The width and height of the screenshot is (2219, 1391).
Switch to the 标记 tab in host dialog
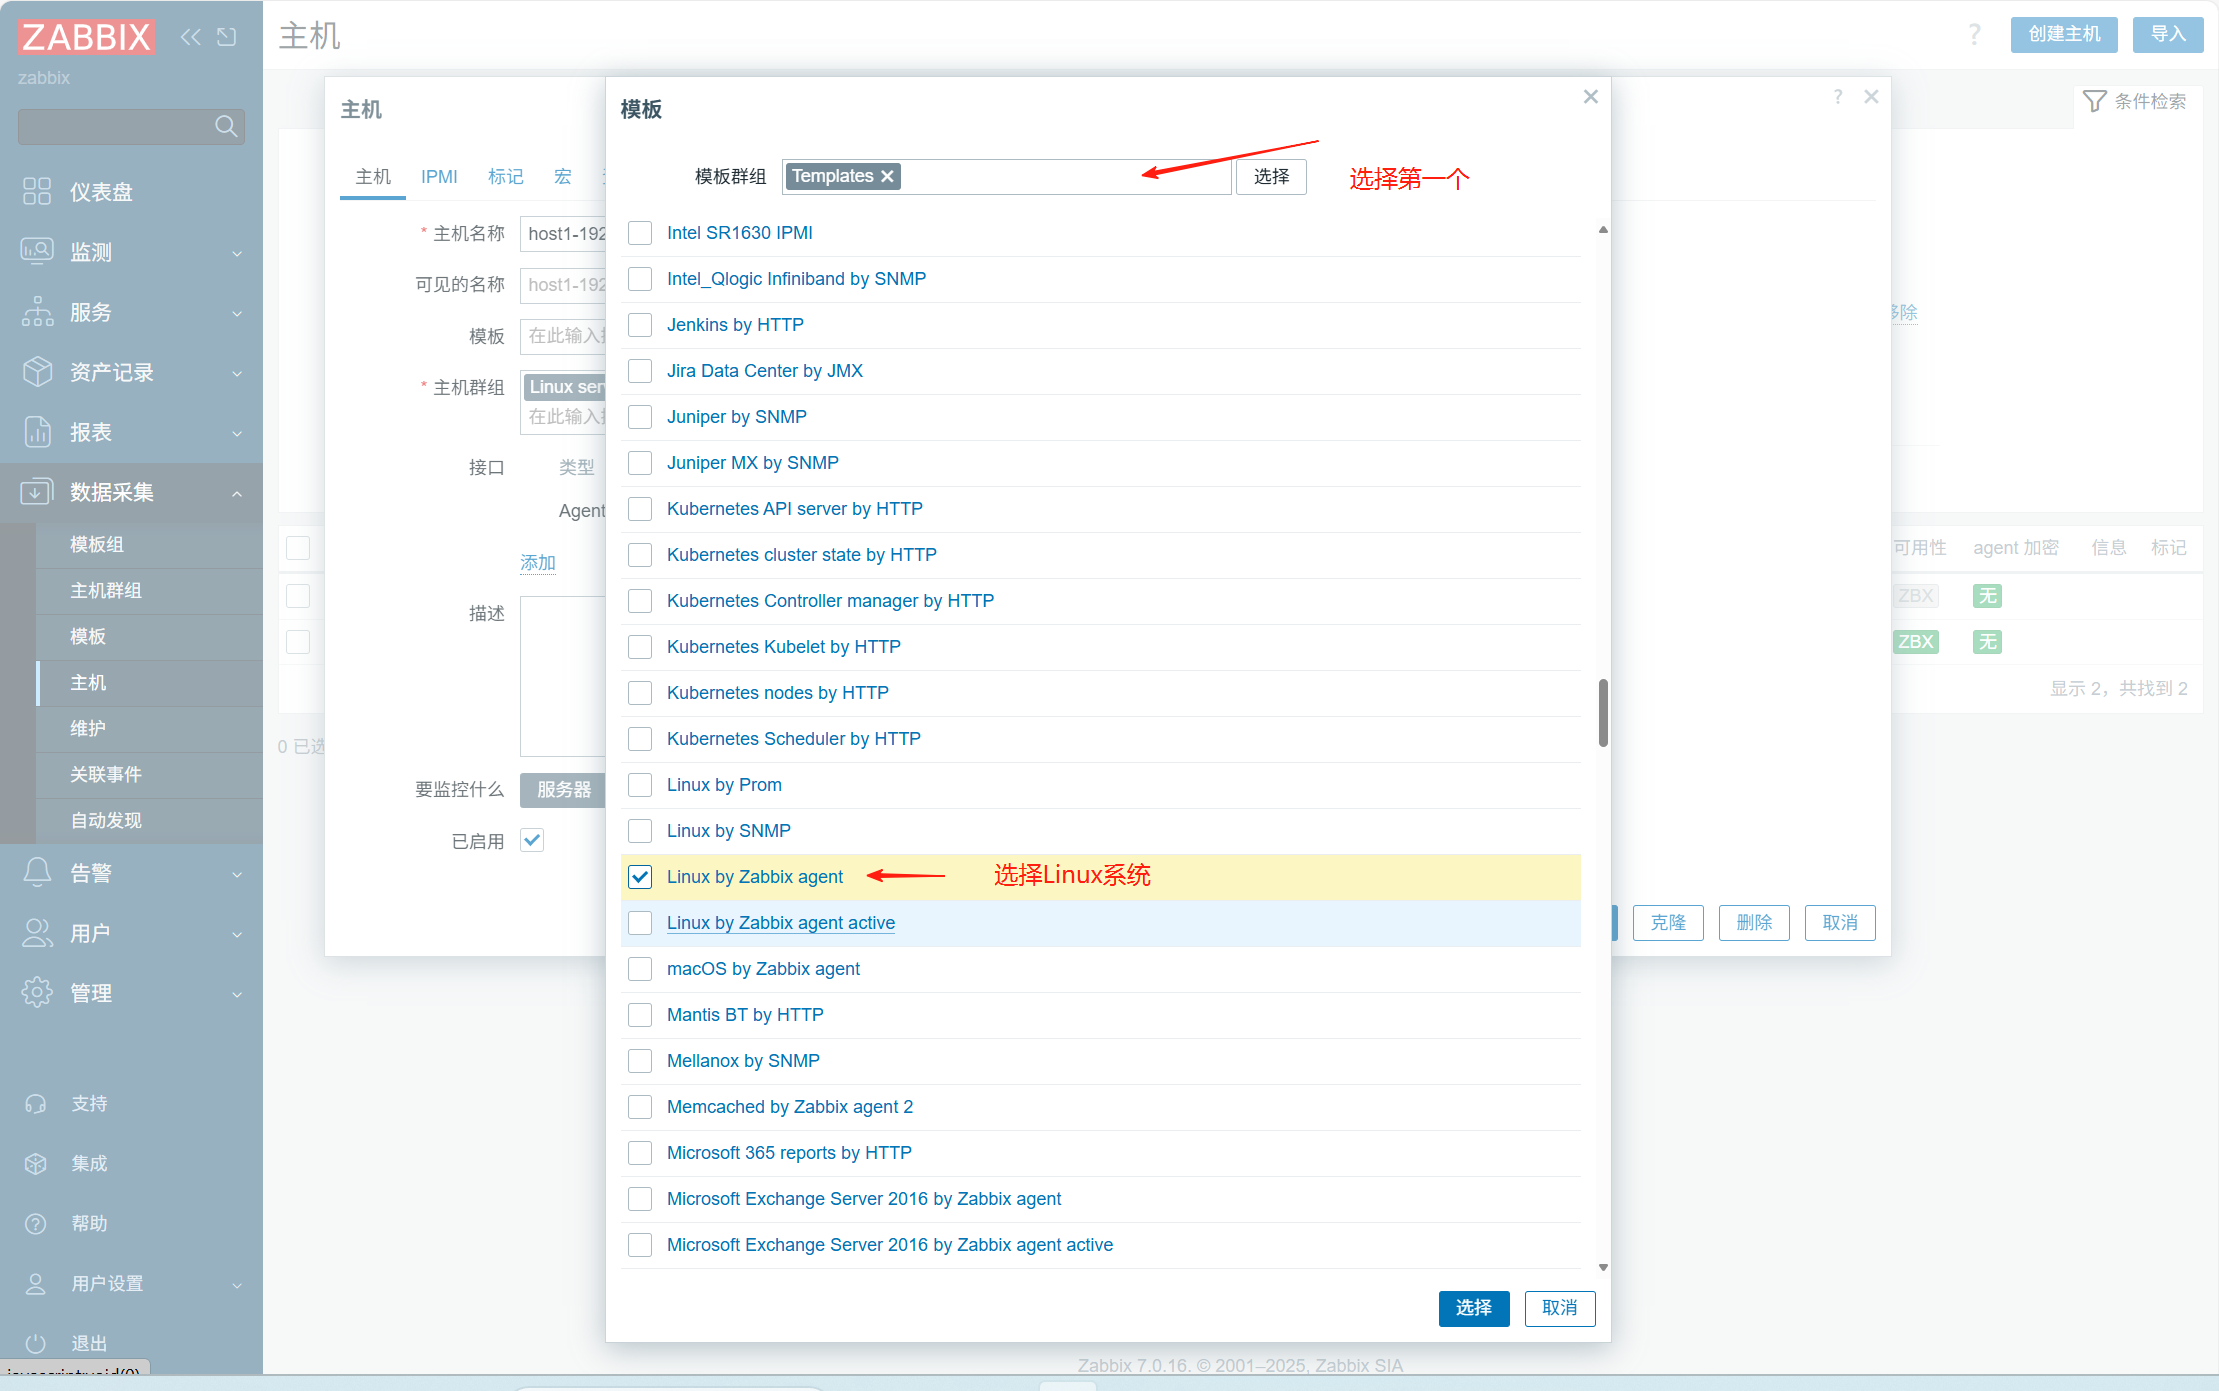(506, 177)
